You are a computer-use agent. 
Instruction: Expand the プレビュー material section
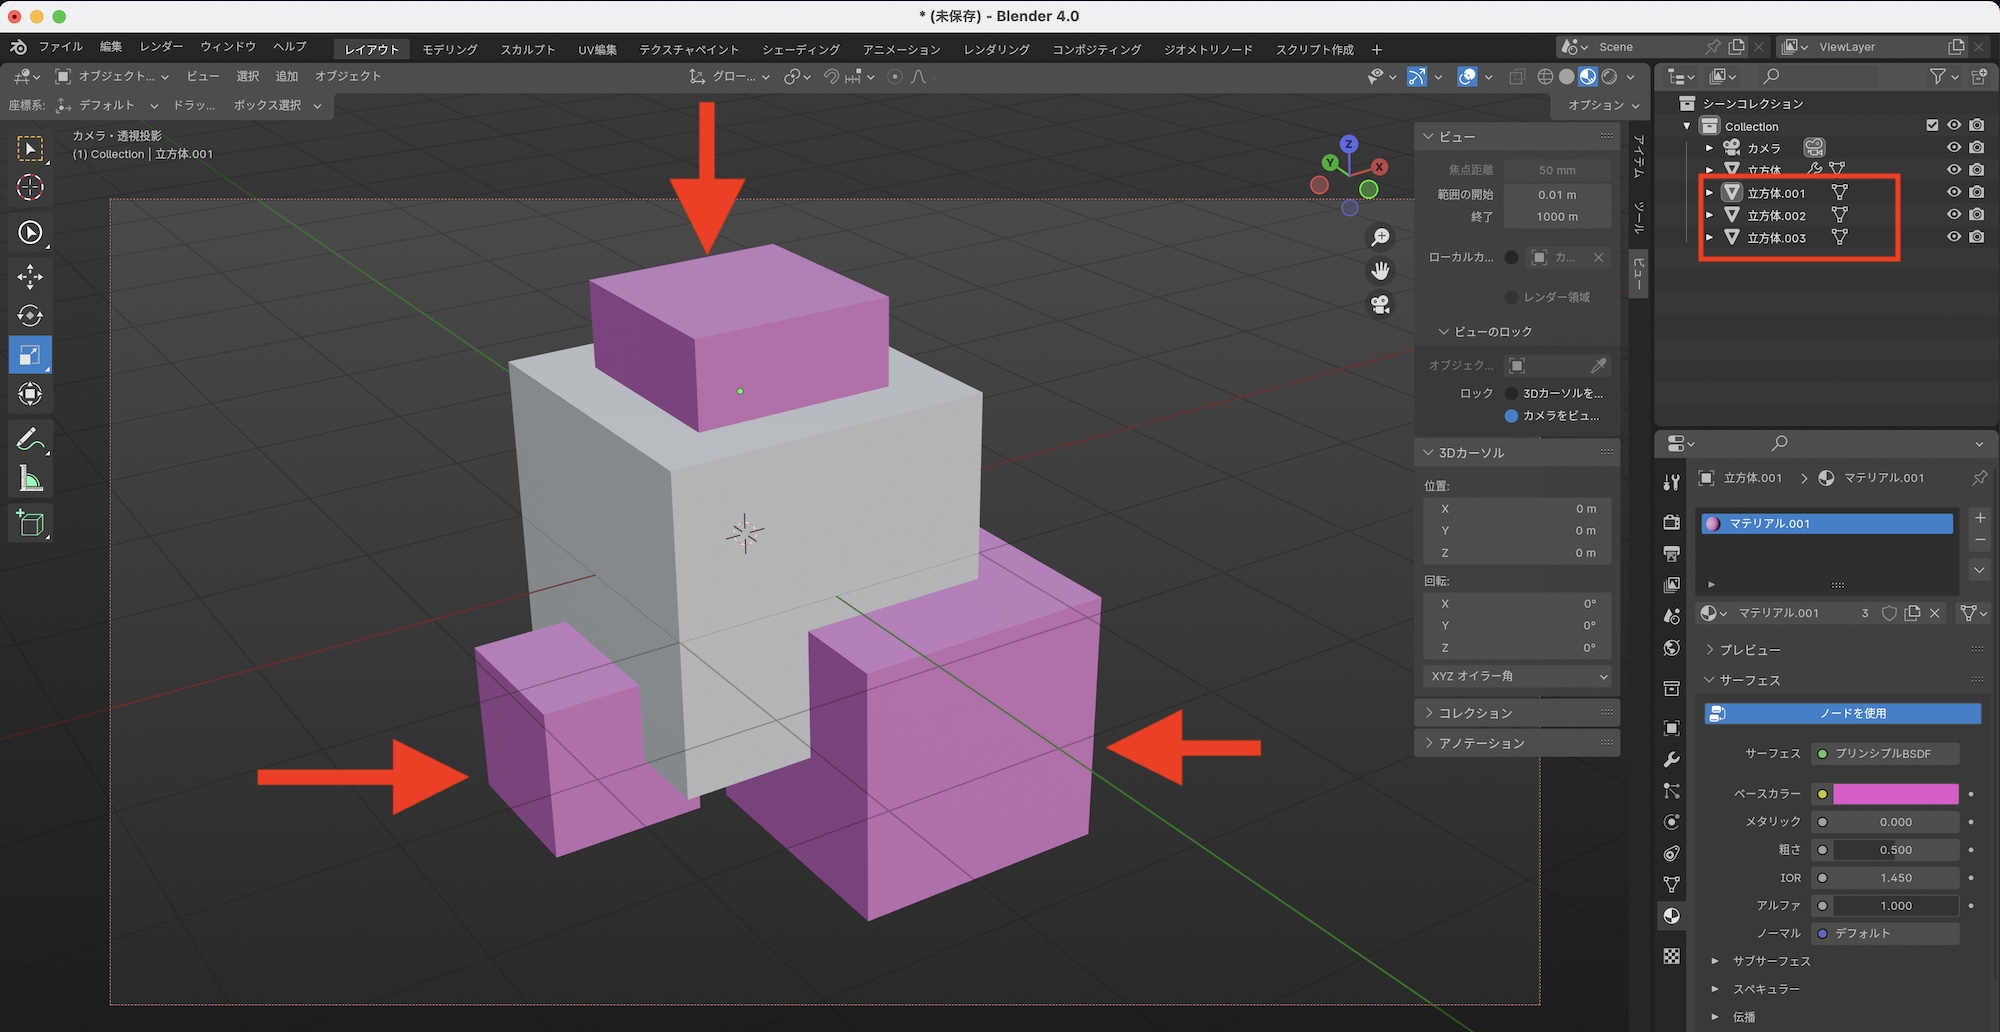coord(1749,650)
